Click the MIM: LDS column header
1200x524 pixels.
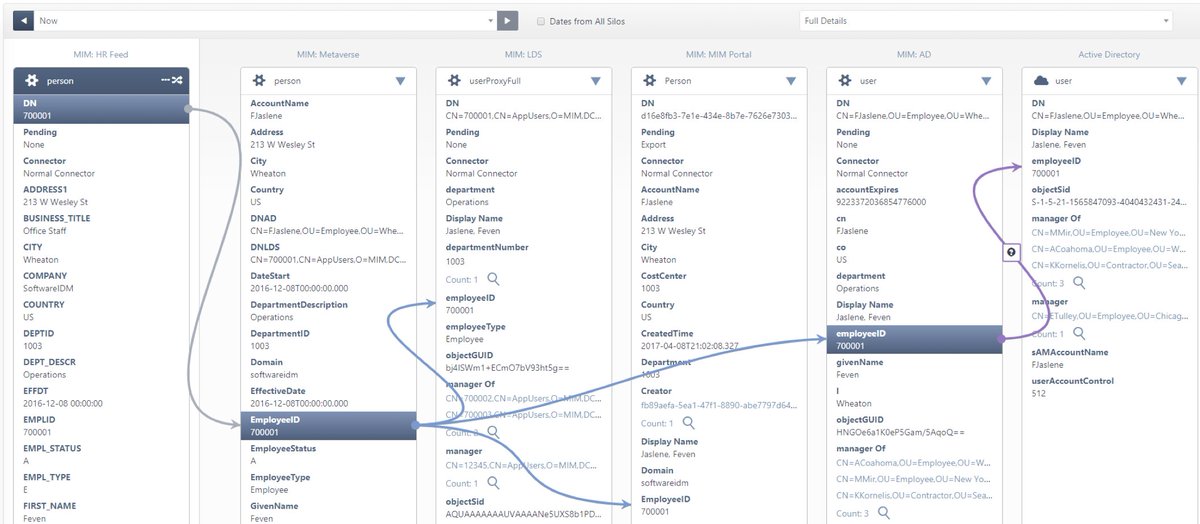(523, 55)
